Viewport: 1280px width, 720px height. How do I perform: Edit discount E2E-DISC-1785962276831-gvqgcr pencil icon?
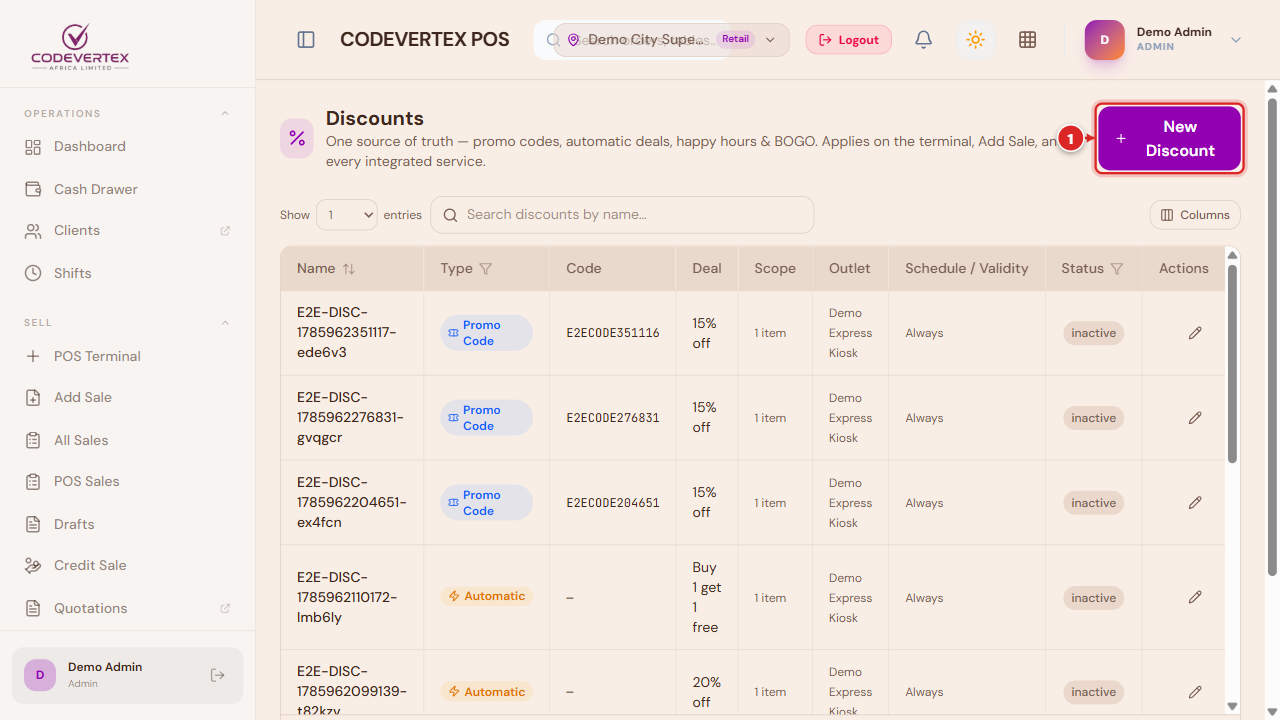tap(1195, 418)
